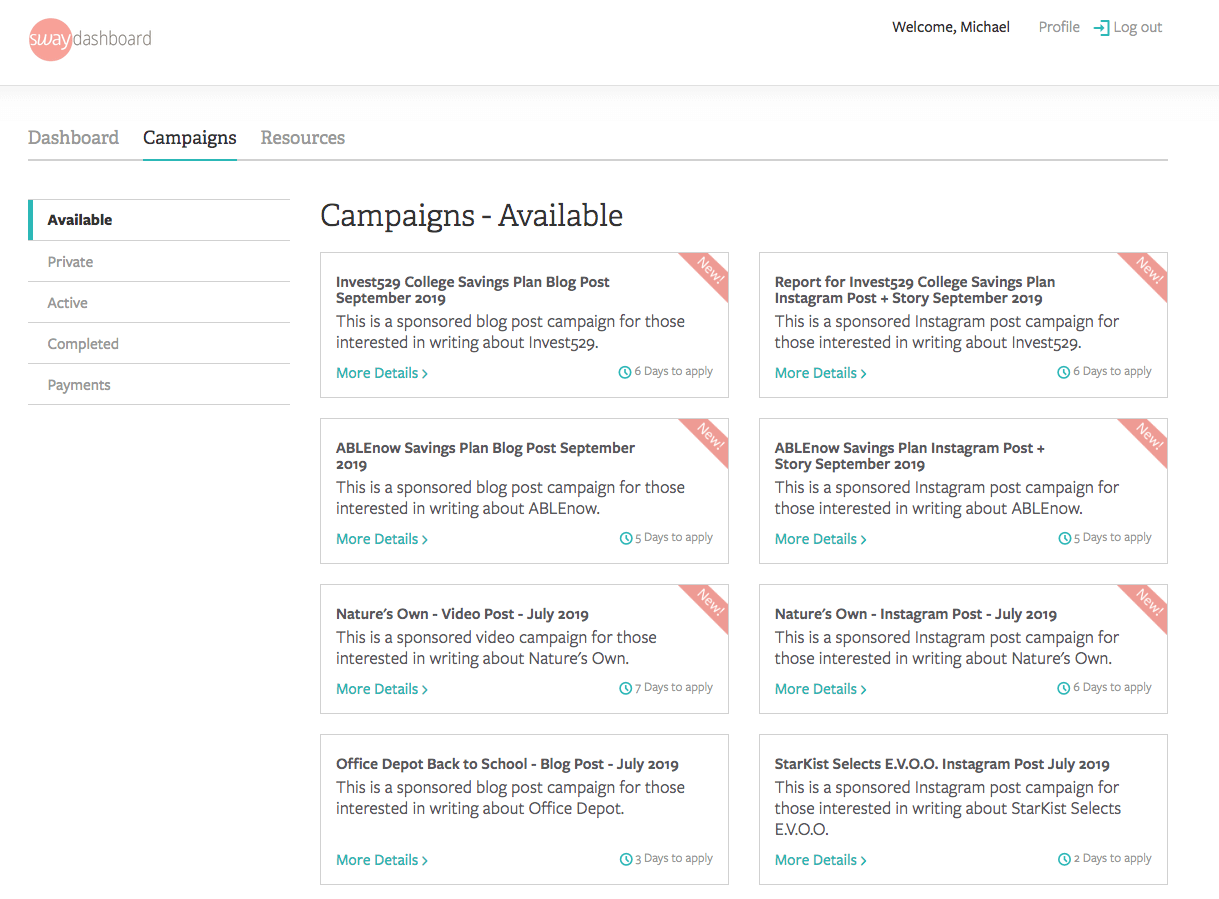Open More Details for Report for Invest529 Instagram Post
This screenshot has width=1219, height=899.
pyautogui.click(x=821, y=373)
